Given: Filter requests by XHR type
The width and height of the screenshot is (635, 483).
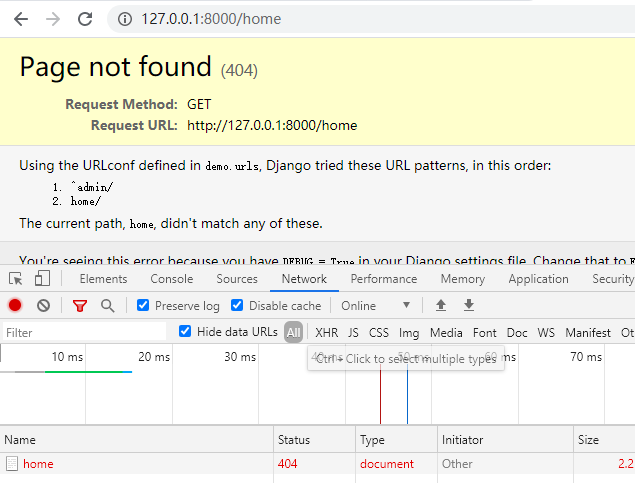Looking at the screenshot, I should coord(326,333).
